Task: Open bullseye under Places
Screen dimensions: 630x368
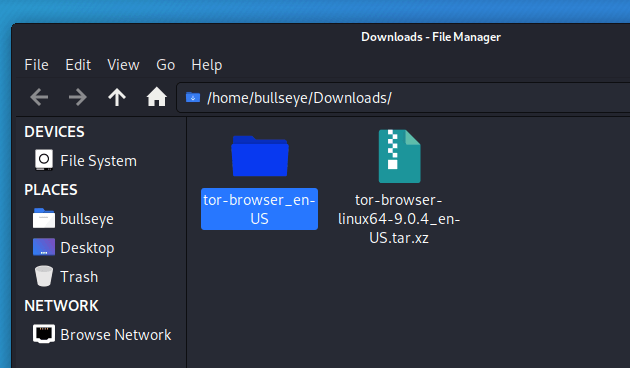Action: [87, 219]
